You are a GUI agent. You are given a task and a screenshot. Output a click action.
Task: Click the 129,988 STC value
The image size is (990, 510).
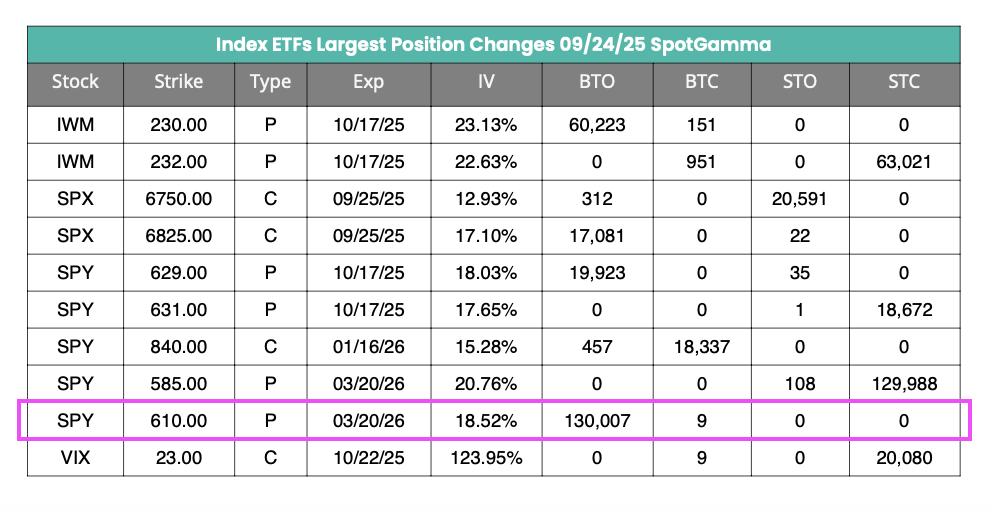pyautogui.click(x=903, y=383)
